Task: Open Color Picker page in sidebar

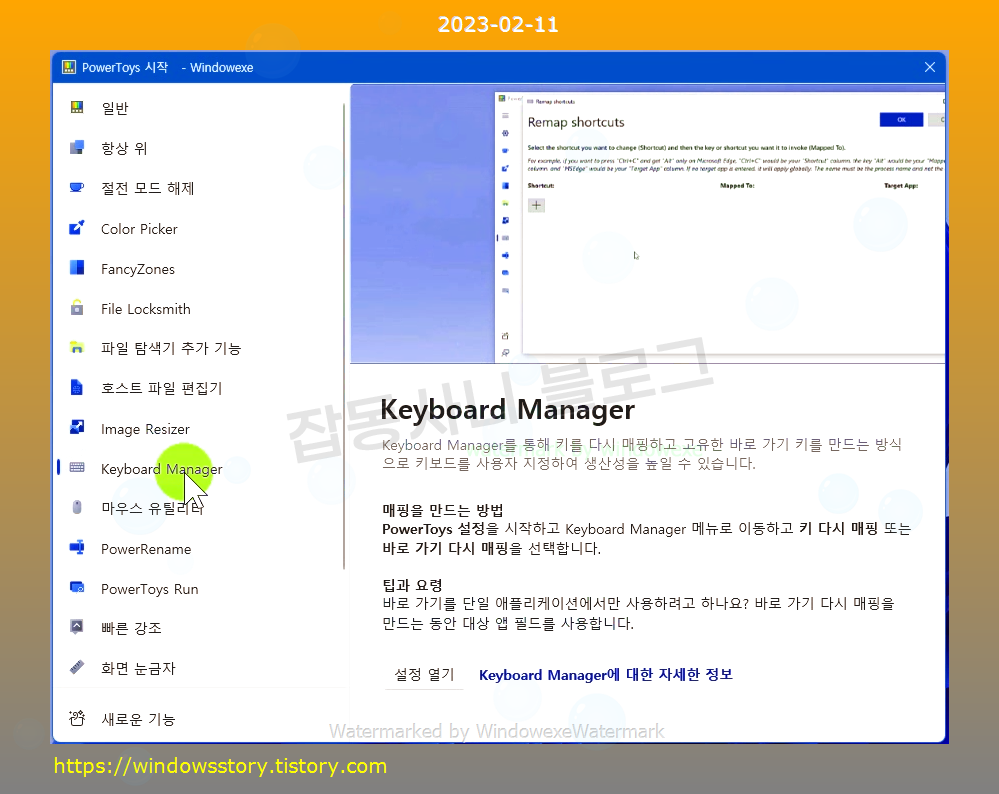Action: (139, 229)
